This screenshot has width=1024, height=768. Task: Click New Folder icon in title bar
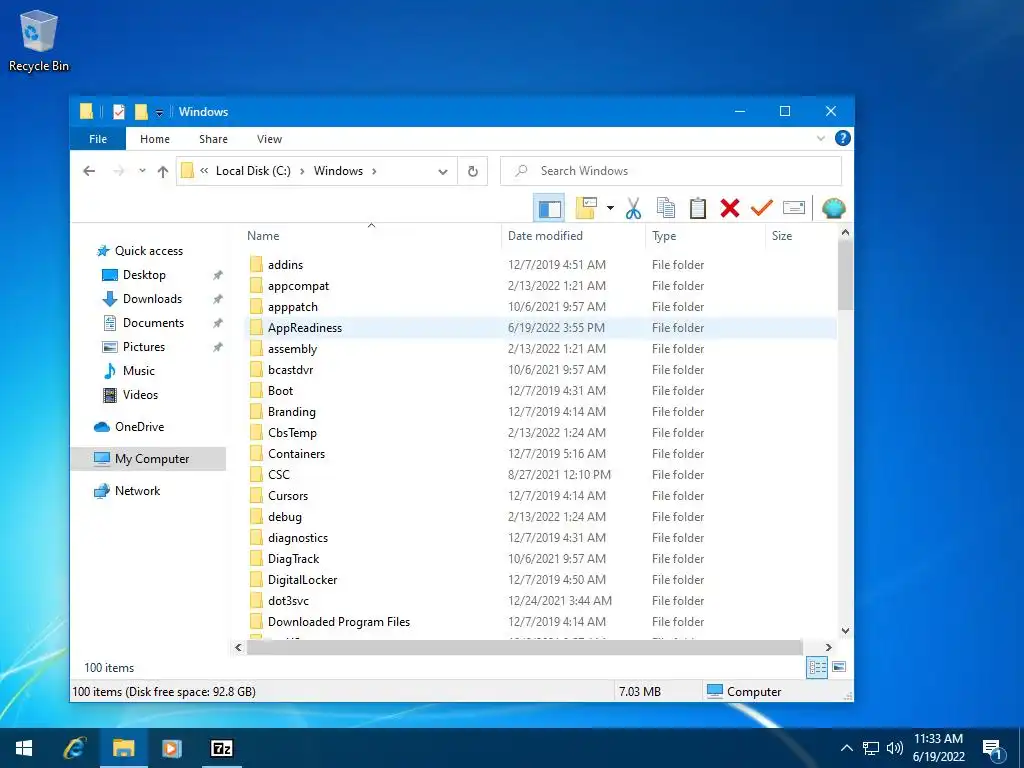[x=141, y=112]
